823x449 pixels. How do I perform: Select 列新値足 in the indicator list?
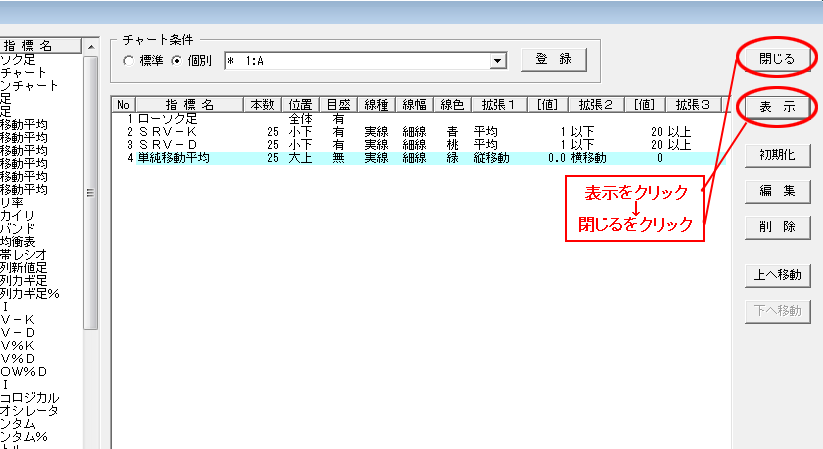pos(24,268)
